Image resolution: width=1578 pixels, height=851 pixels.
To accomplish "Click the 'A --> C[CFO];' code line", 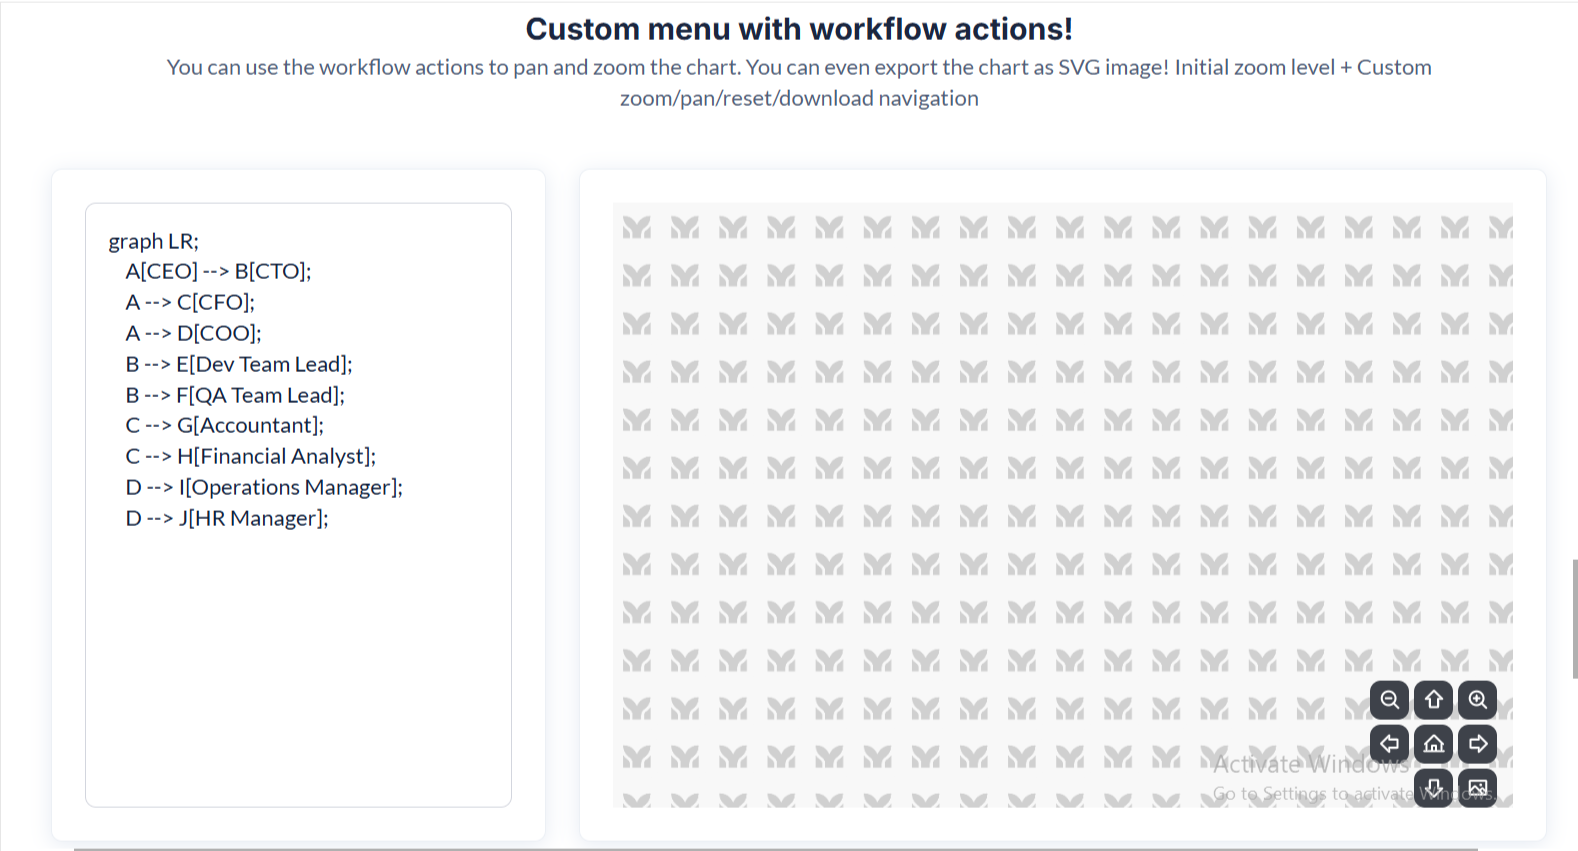I will [190, 302].
